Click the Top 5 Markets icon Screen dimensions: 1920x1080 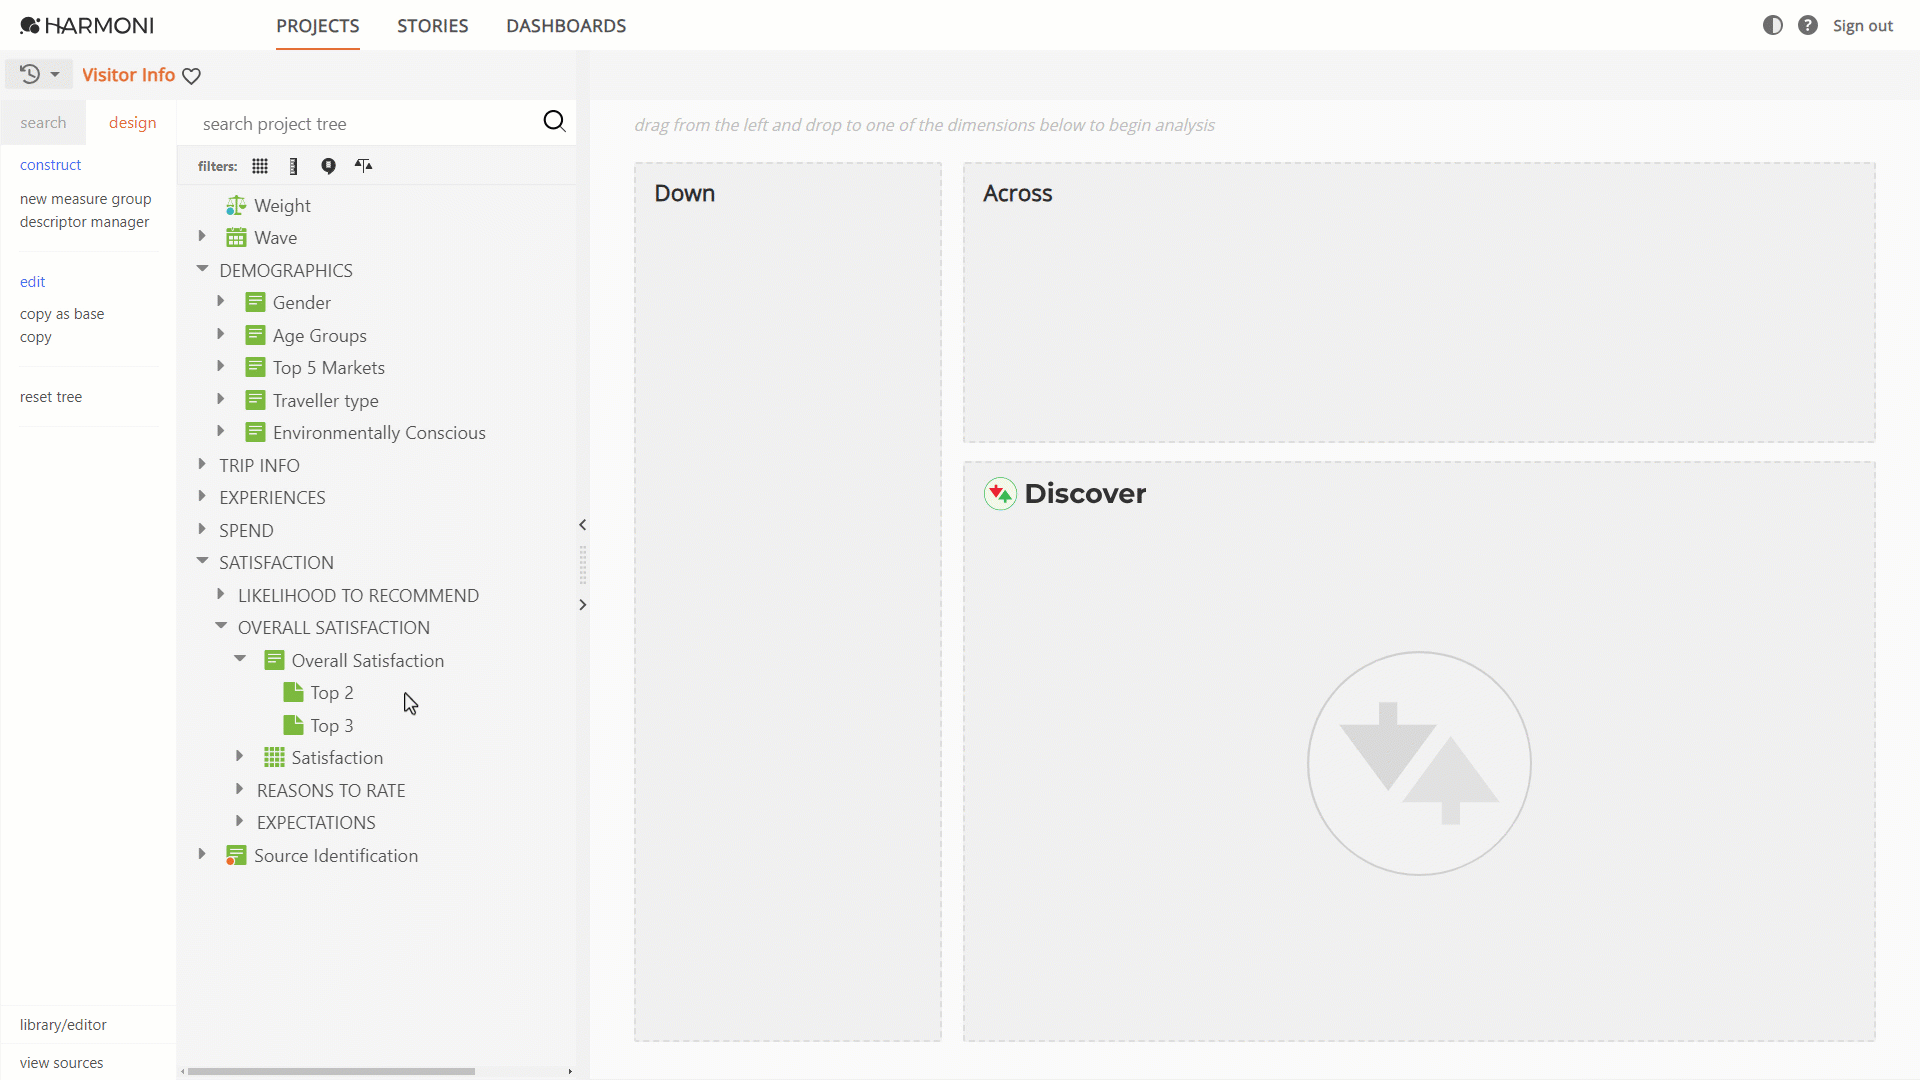pyautogui.click(x=255, y=368)
